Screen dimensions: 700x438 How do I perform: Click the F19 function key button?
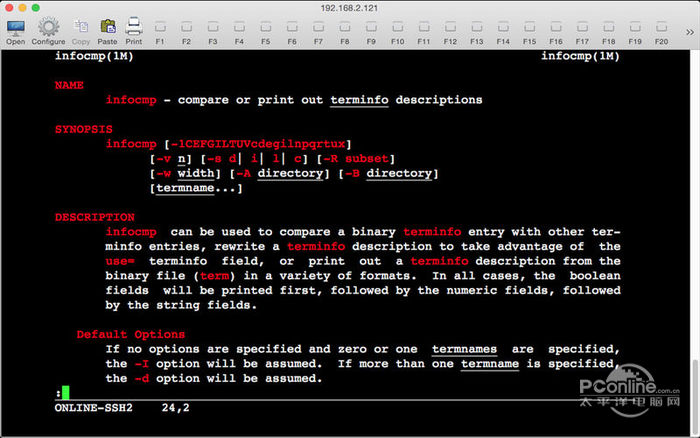635,33
